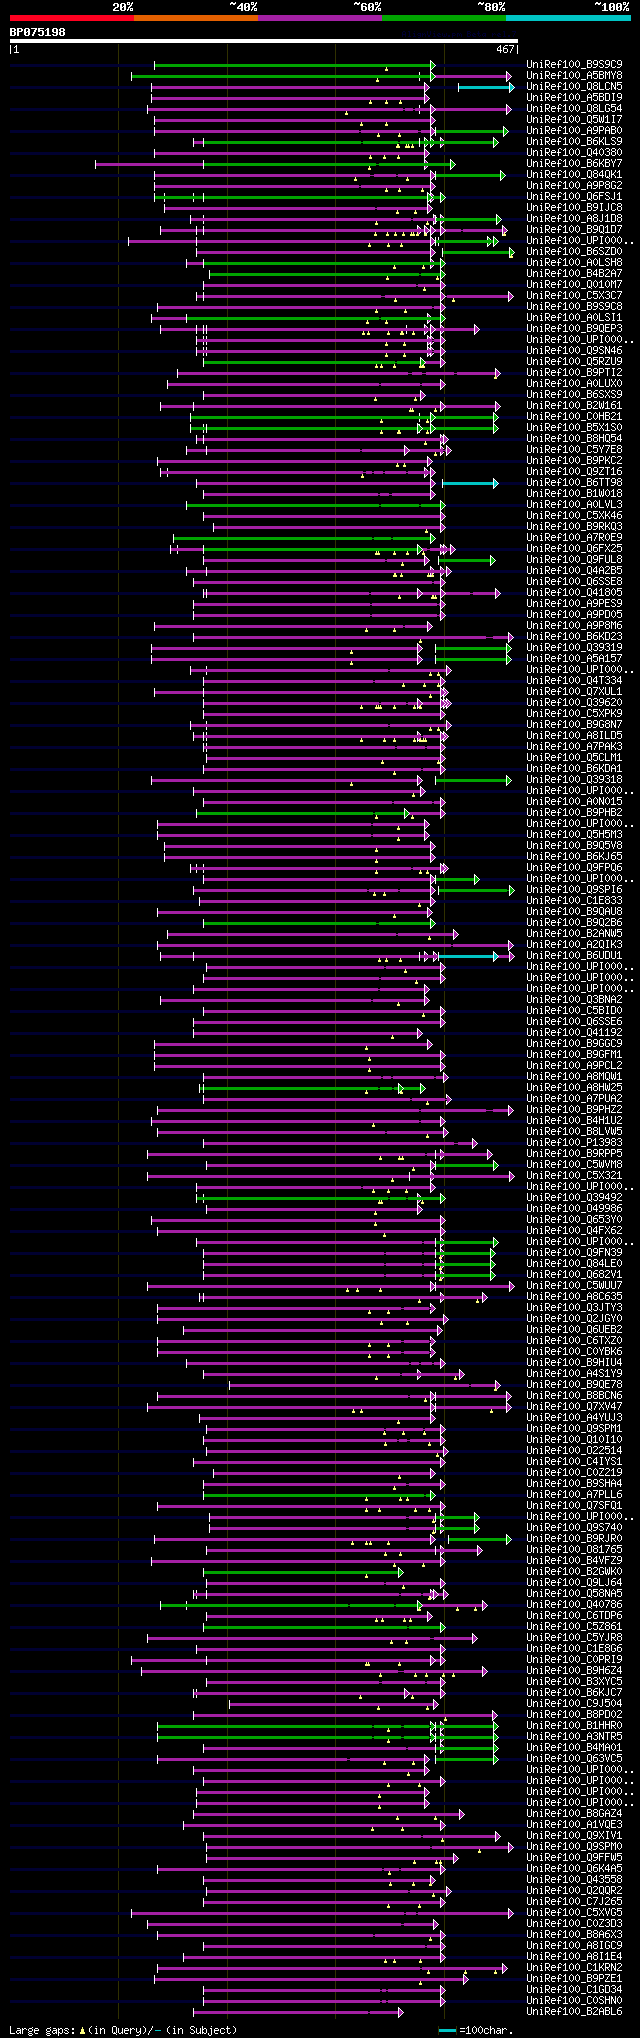The image size is (640, 2038).
Task: Click the cyan ~100% identity legend segment
Action: point(568,18)
